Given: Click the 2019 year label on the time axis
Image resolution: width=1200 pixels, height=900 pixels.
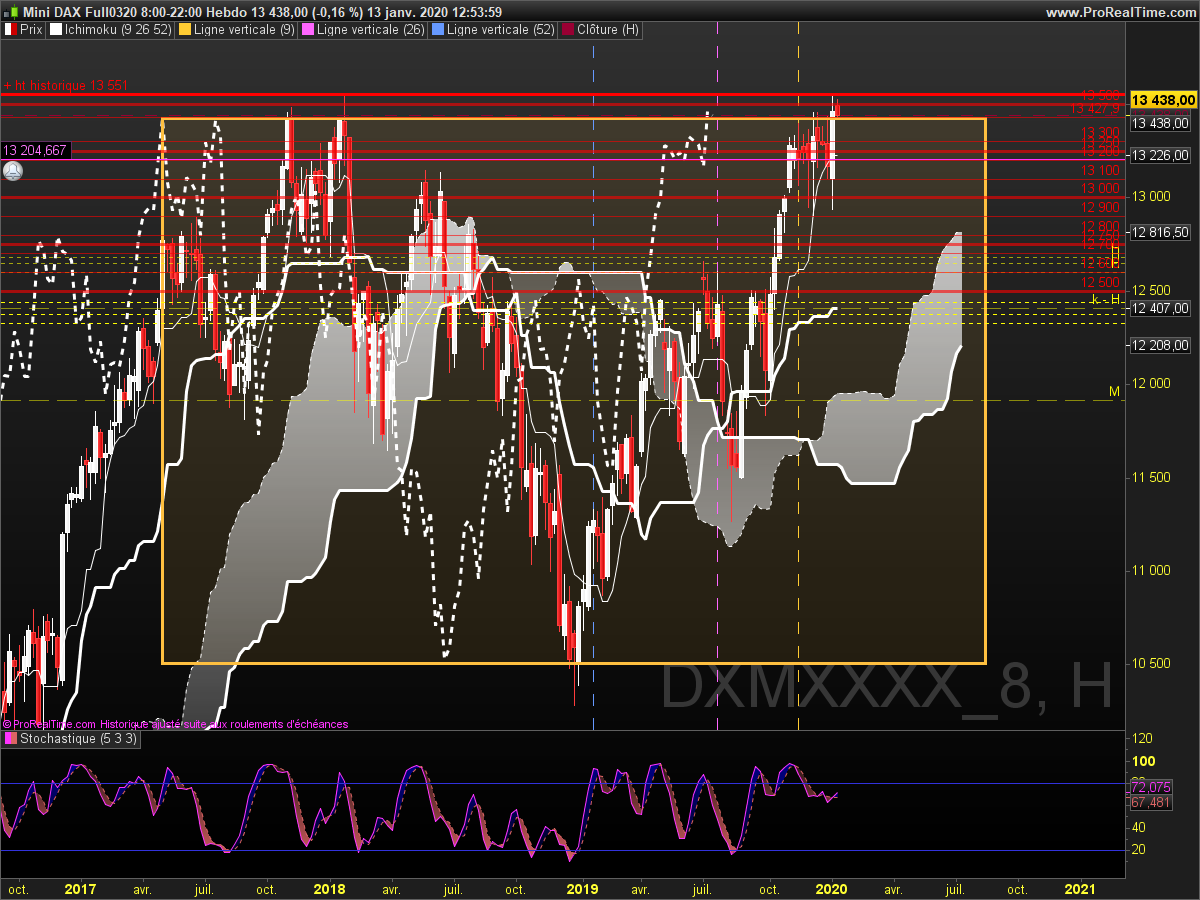Looking at the screenshot, I should pyautogui.click(x=582, y=888).
